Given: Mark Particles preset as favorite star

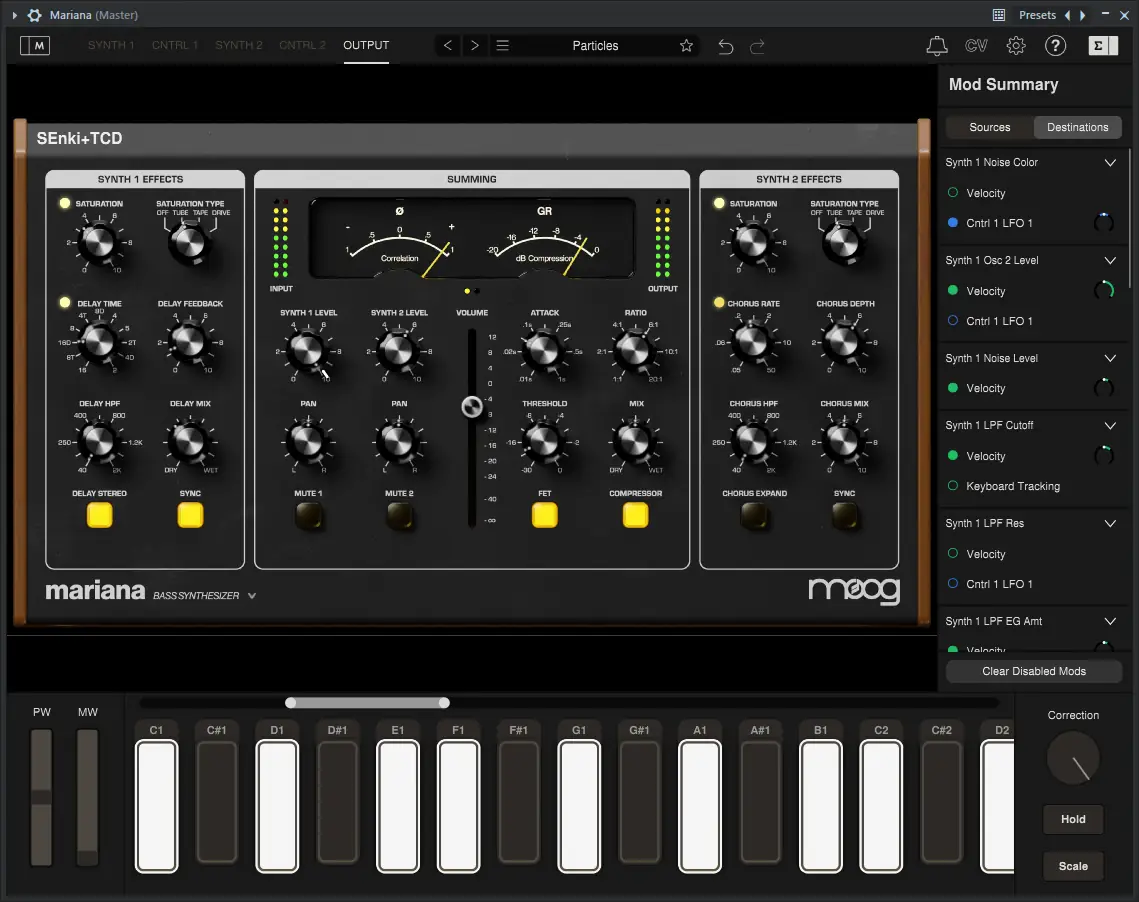Looking at the screenshot, I should 686,46.
